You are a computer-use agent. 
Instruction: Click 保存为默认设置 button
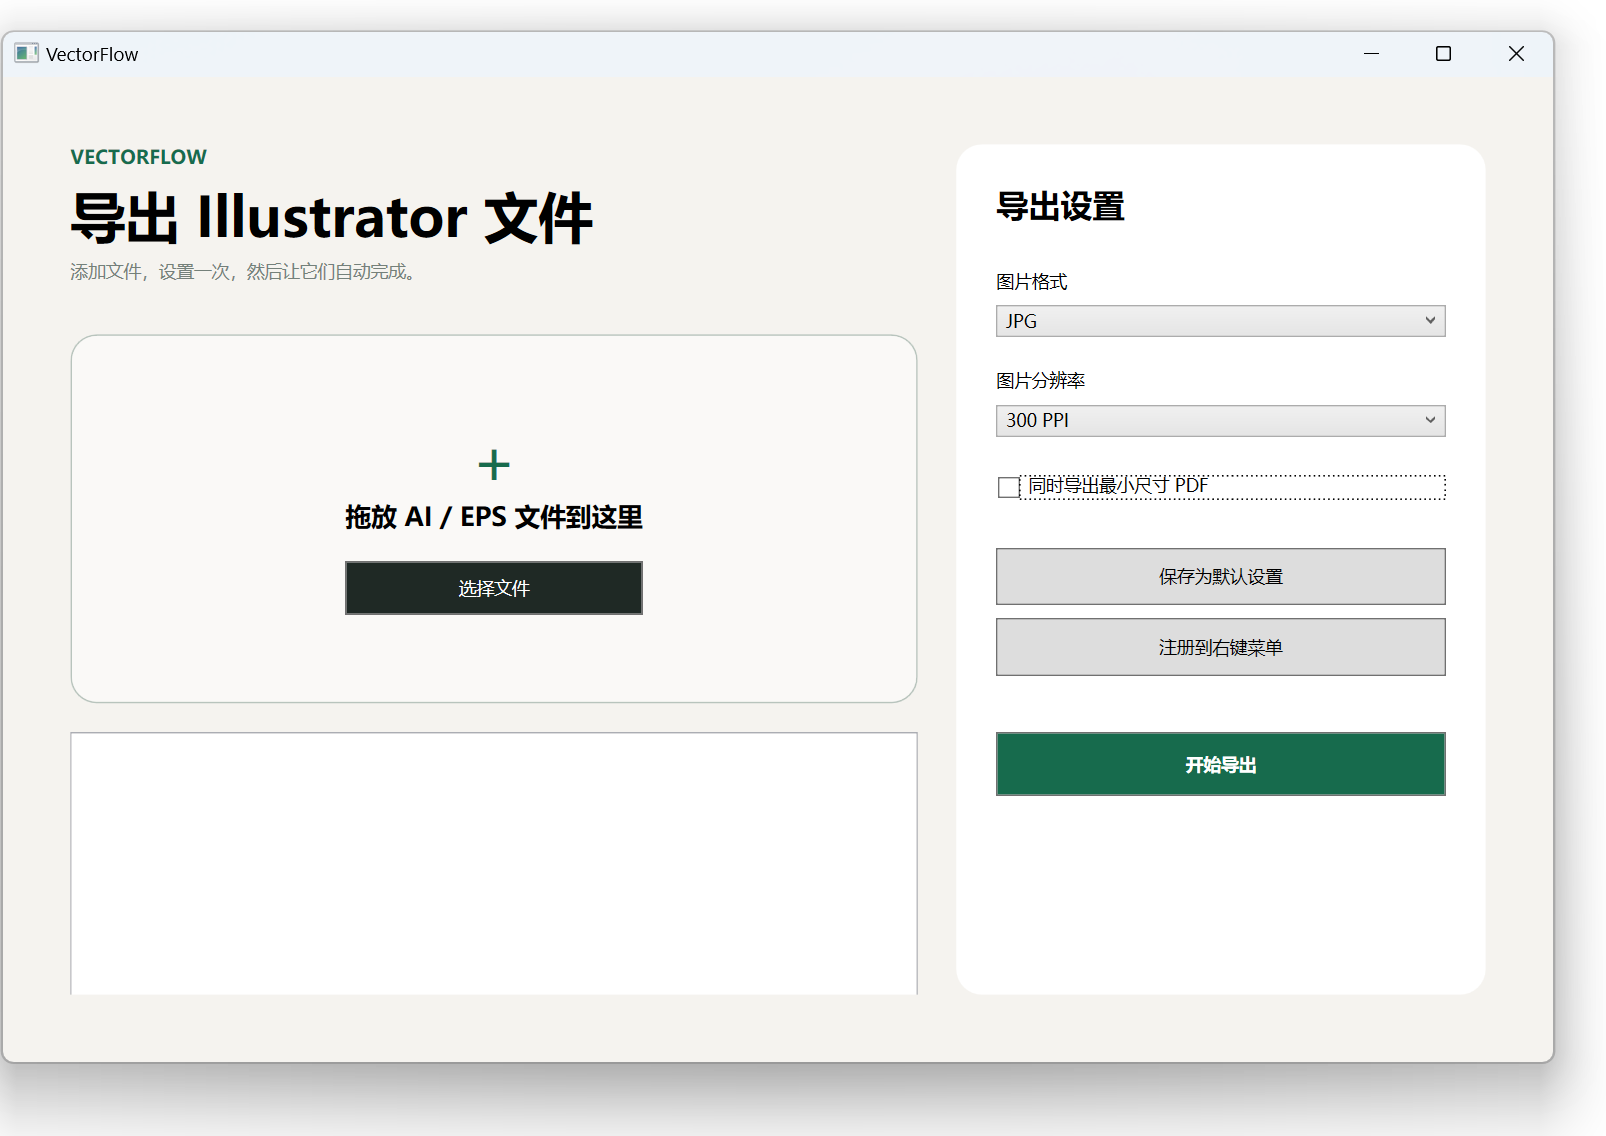pyautogui.click(x=1220, y=576)
